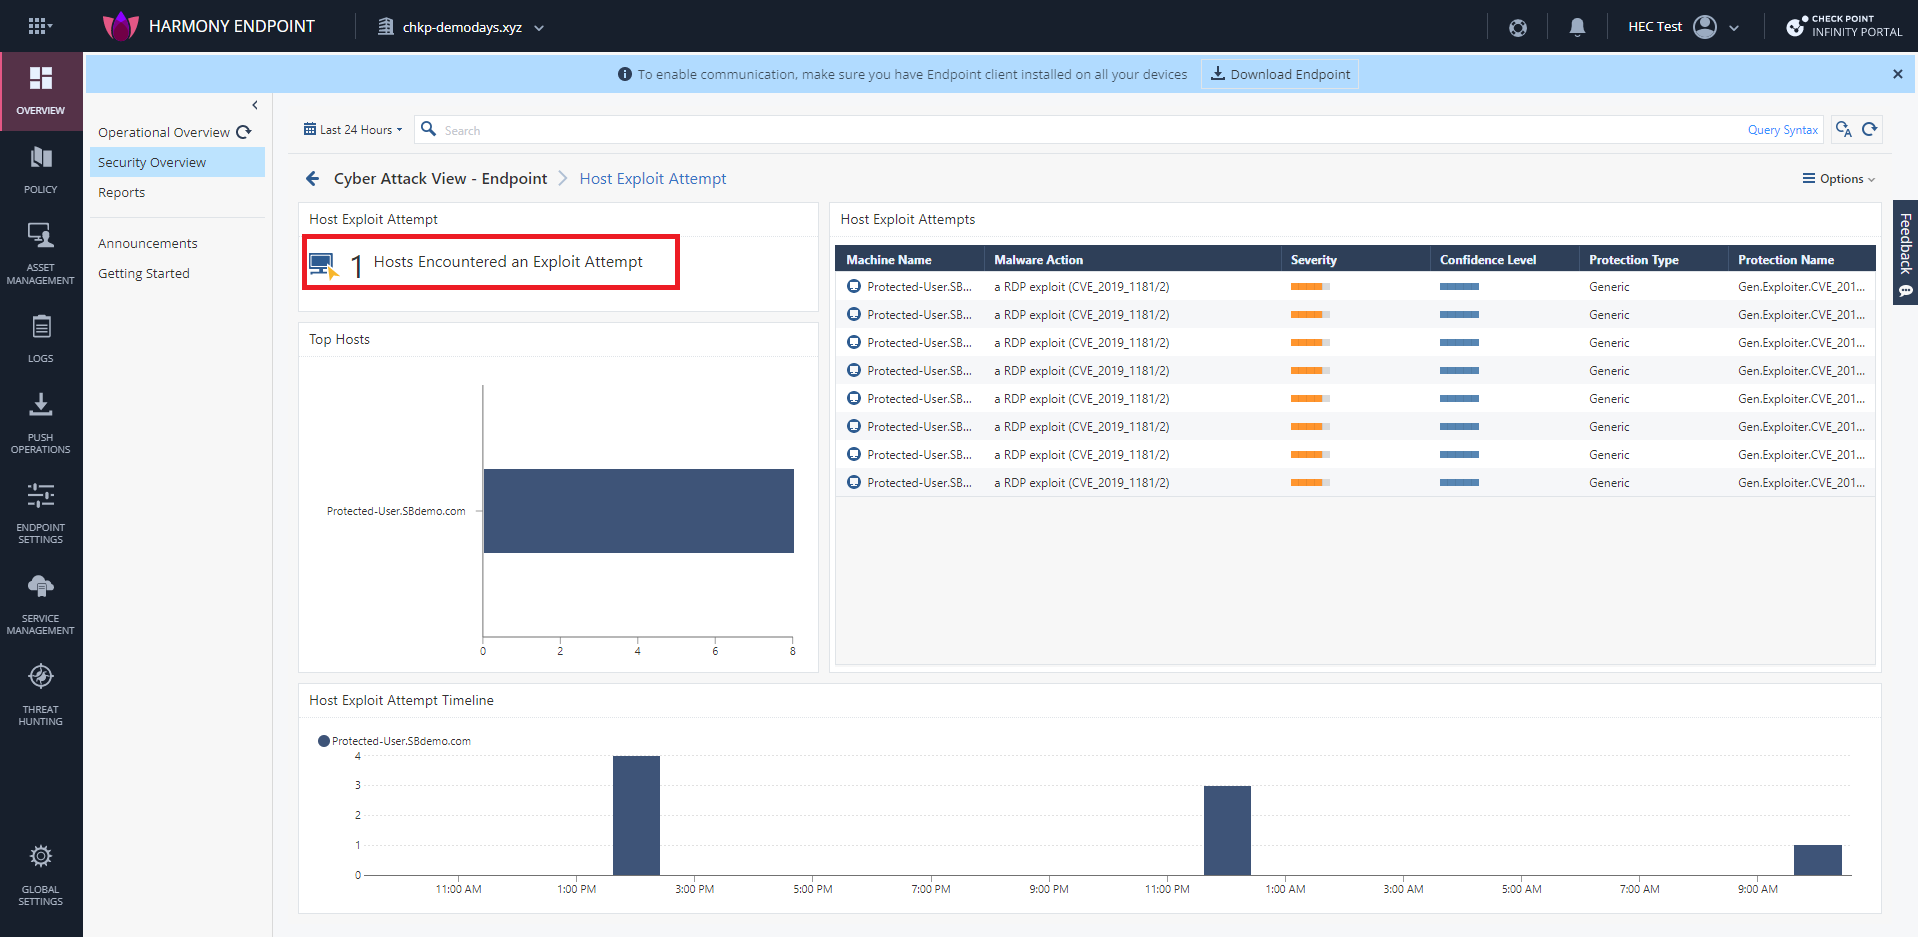Open the Feedback side tab
This screenshot has width=1918, height=937.
[1906, 253]
